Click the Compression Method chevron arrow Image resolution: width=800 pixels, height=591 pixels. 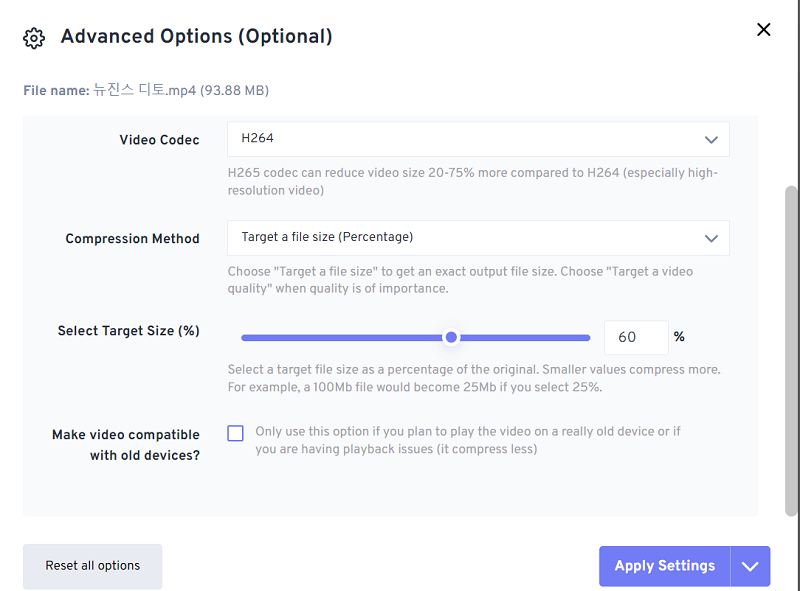pyautogui.click(x=711, y=238)
